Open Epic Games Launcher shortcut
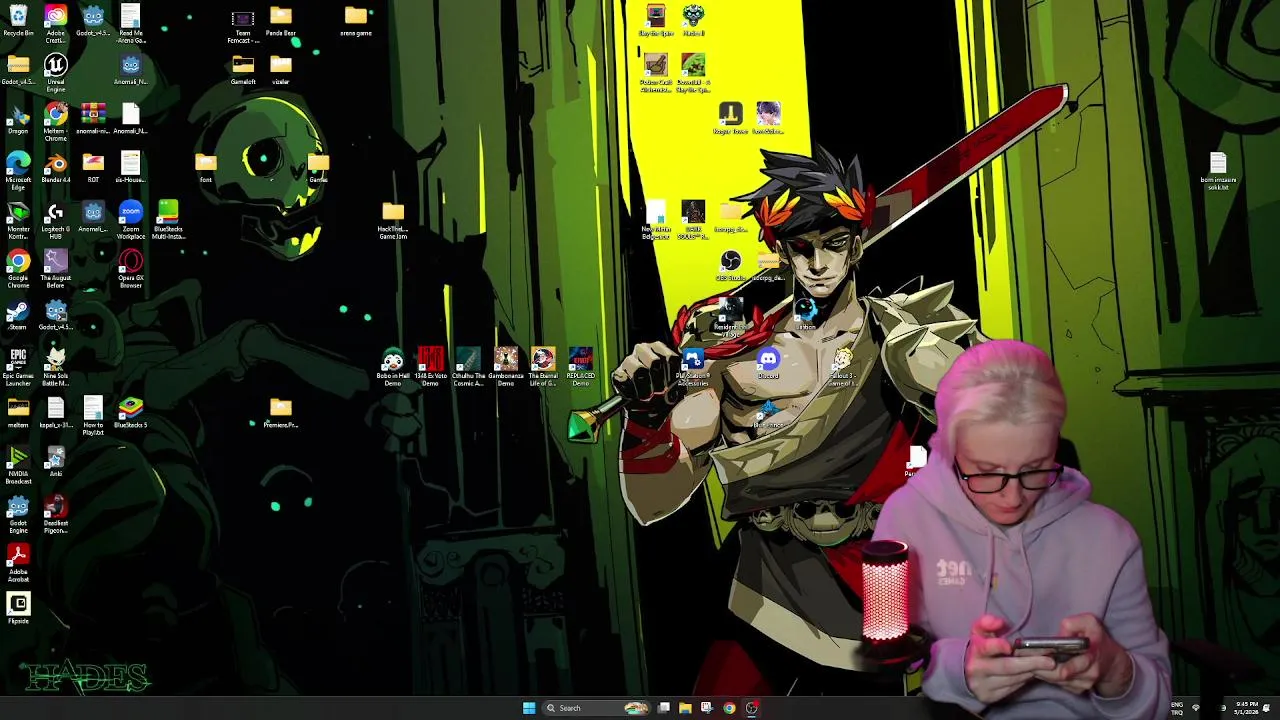1280x720 pixels. coord(18,367)
